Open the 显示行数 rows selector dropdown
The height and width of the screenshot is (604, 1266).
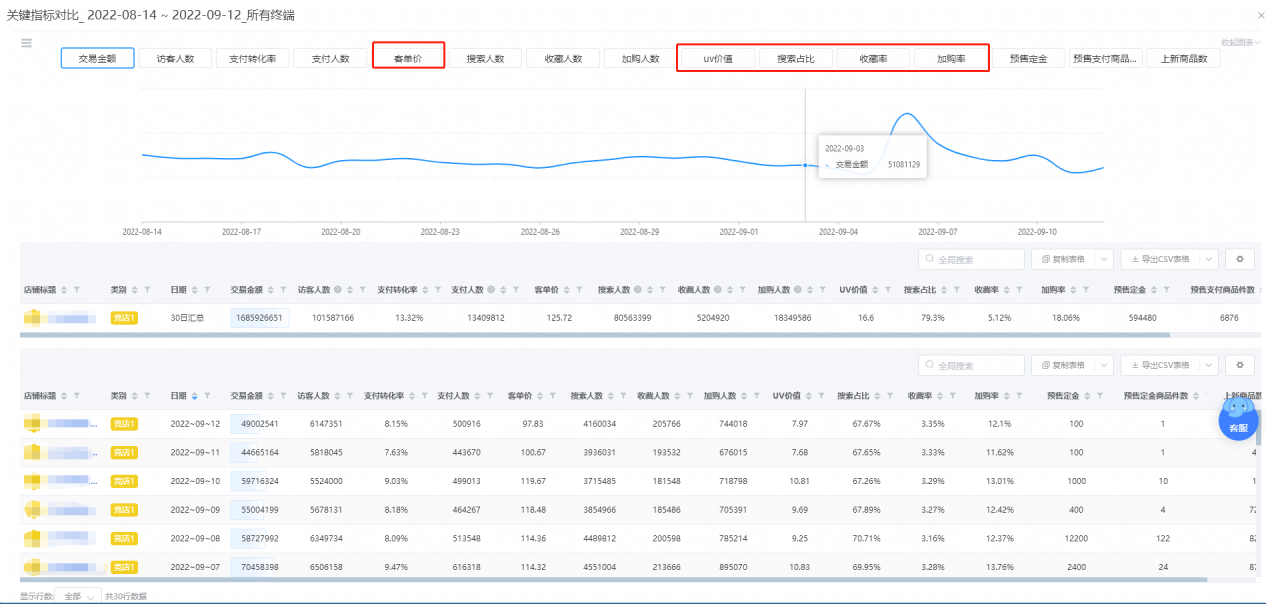tap(78, 596)
